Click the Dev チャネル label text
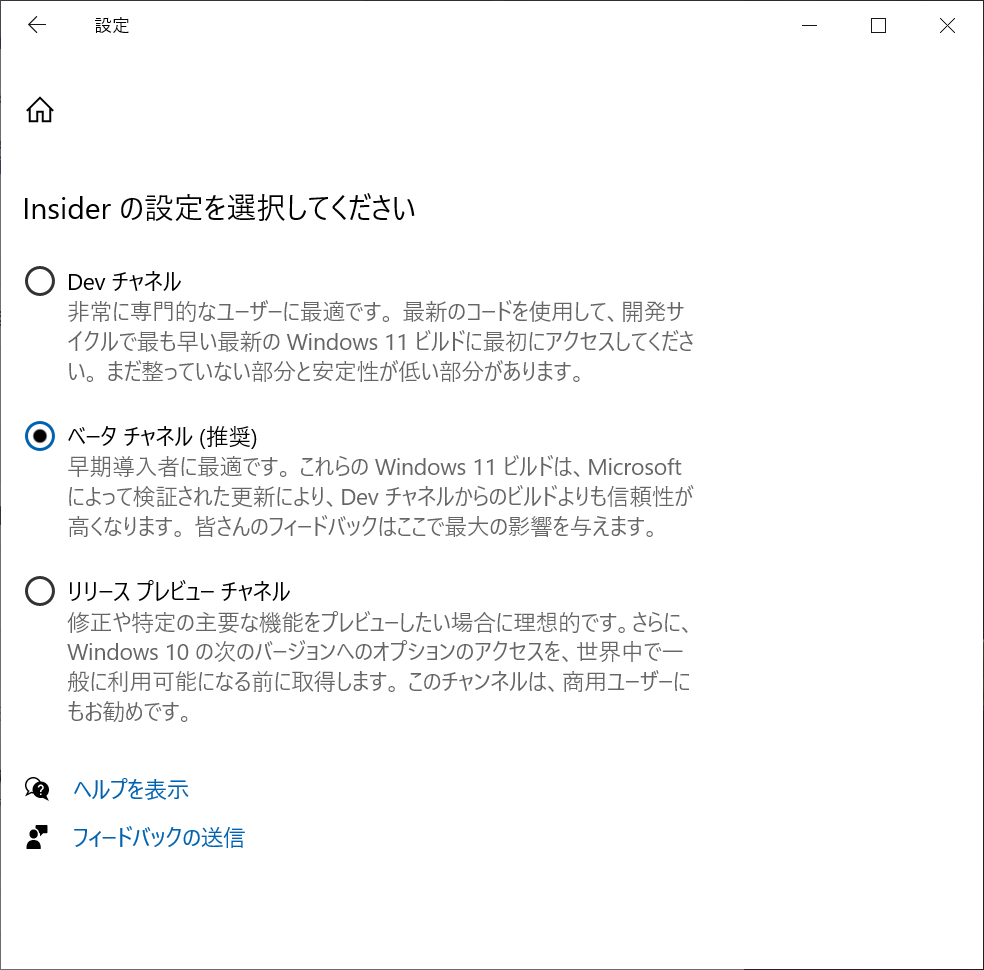This screenshot has width=984, height=970. pos(124,281)
